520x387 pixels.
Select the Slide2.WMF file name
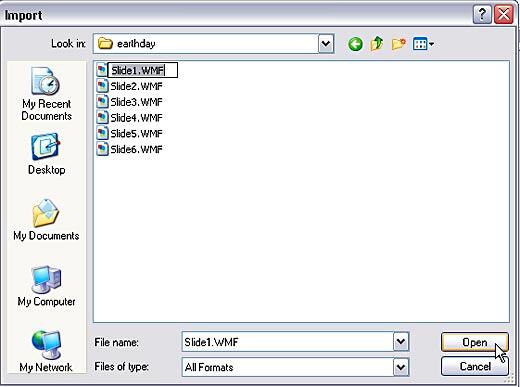(136, 86)
